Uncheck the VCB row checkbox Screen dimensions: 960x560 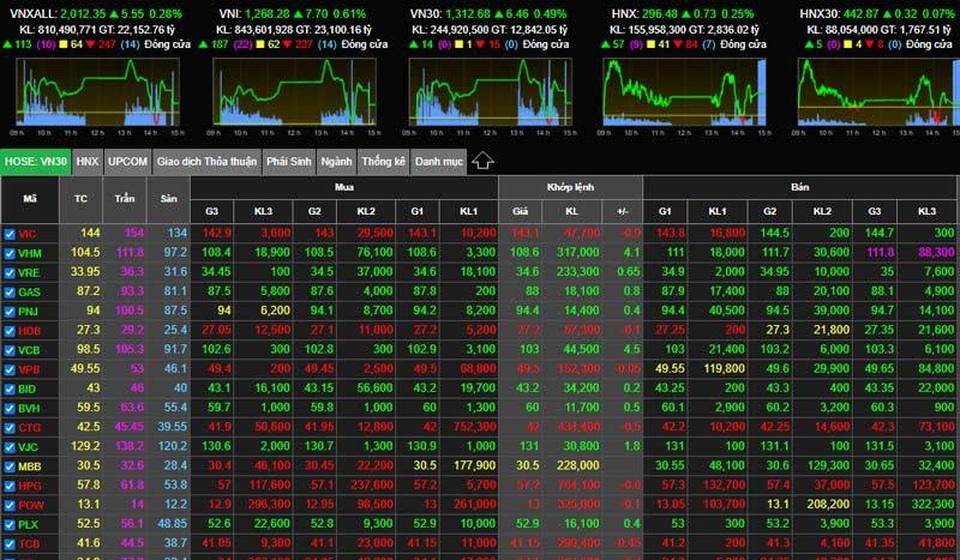pyautogui.click(x=9, y=350)
